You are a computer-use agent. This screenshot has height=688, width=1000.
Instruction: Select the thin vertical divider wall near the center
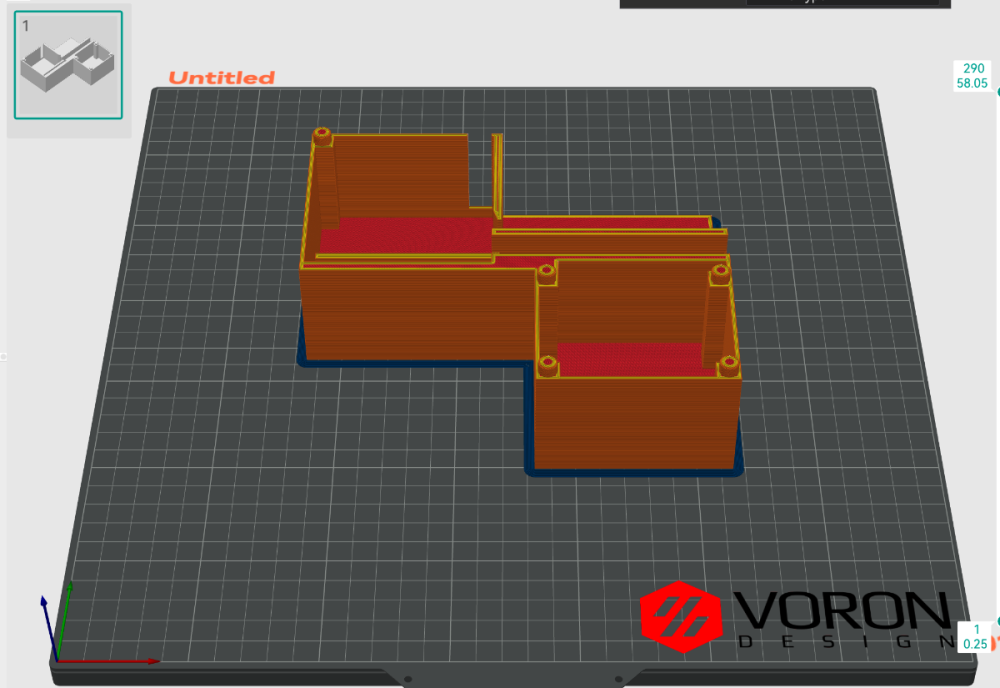pos(497,174)
